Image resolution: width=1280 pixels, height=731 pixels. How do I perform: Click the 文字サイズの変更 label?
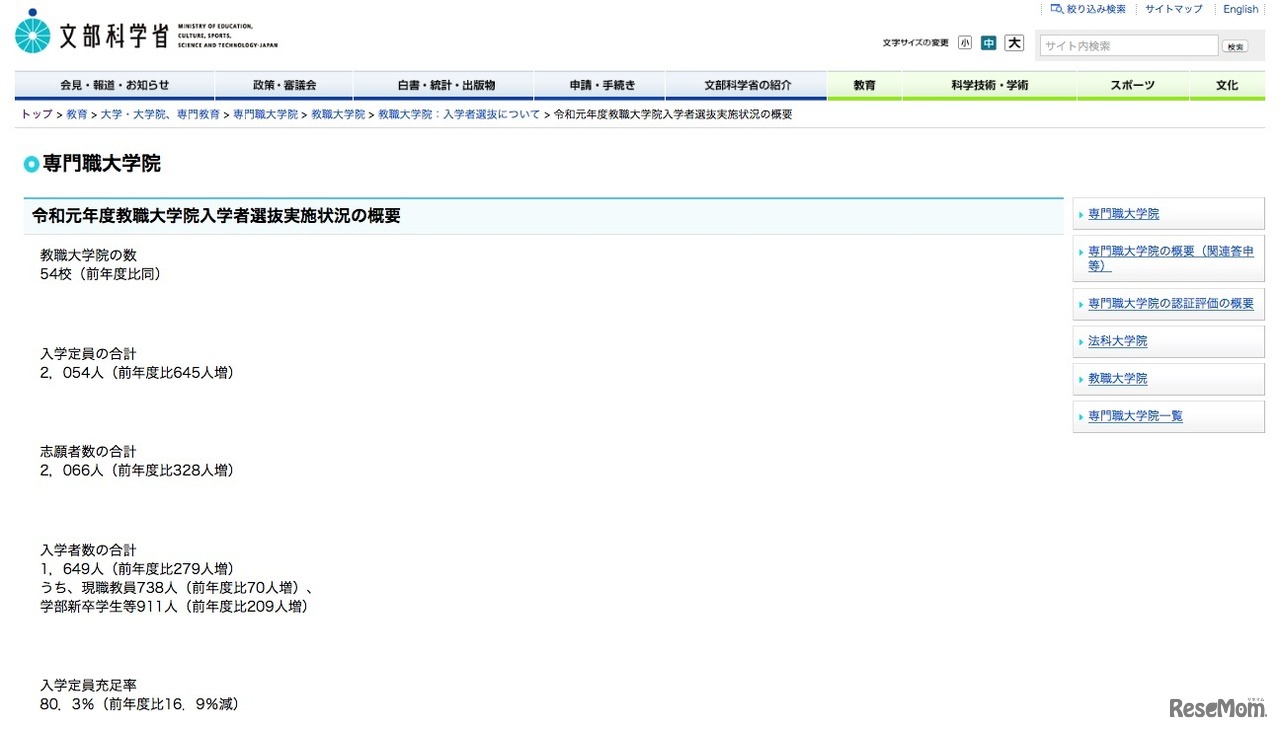click(x=916, y=43)
